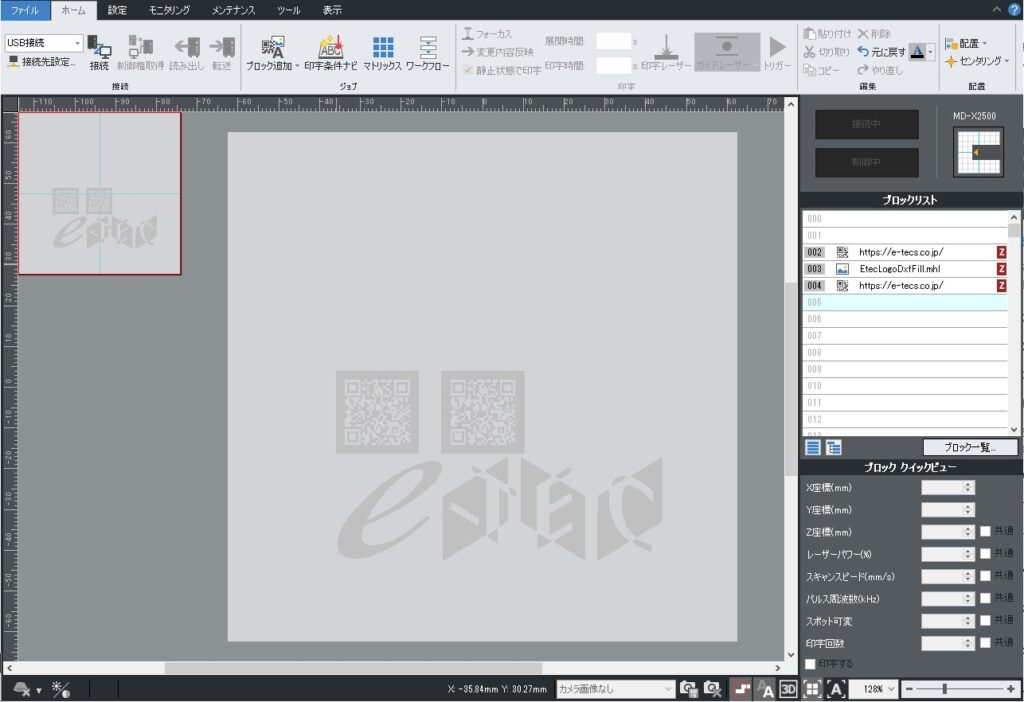Click the 貼り付け paste icon
Screen dimensions: 1024x702
click(x=810, y=33)
